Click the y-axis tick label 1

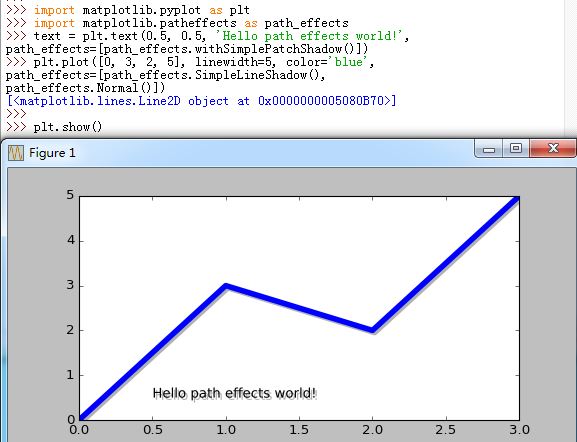(x=70, y=375)
